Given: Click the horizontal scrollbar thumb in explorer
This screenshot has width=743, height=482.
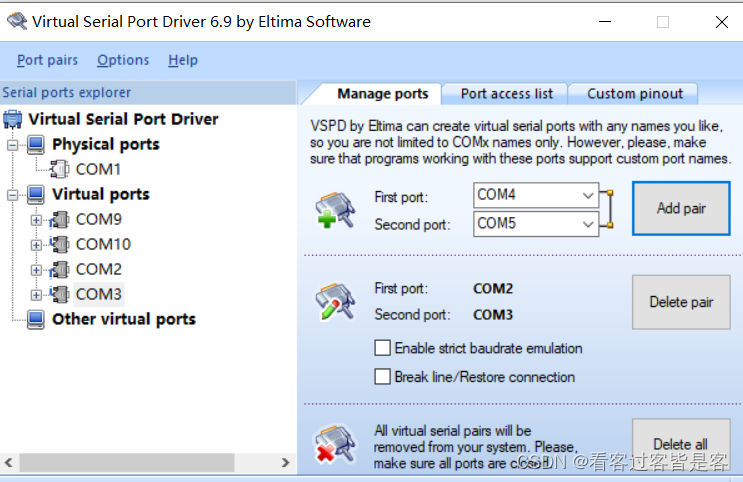Looking at the screenshot, I should coord(127,462).
